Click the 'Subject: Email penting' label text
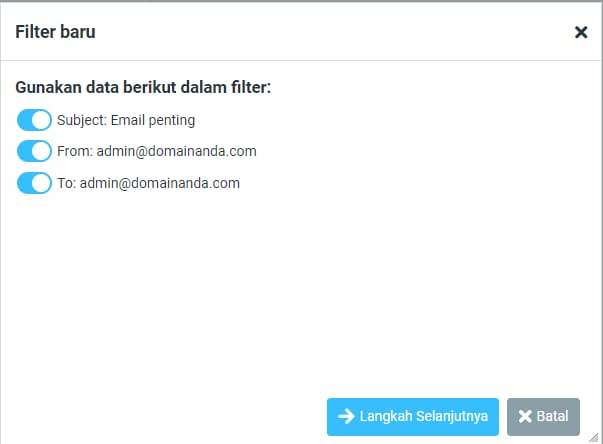 (126, 120)
